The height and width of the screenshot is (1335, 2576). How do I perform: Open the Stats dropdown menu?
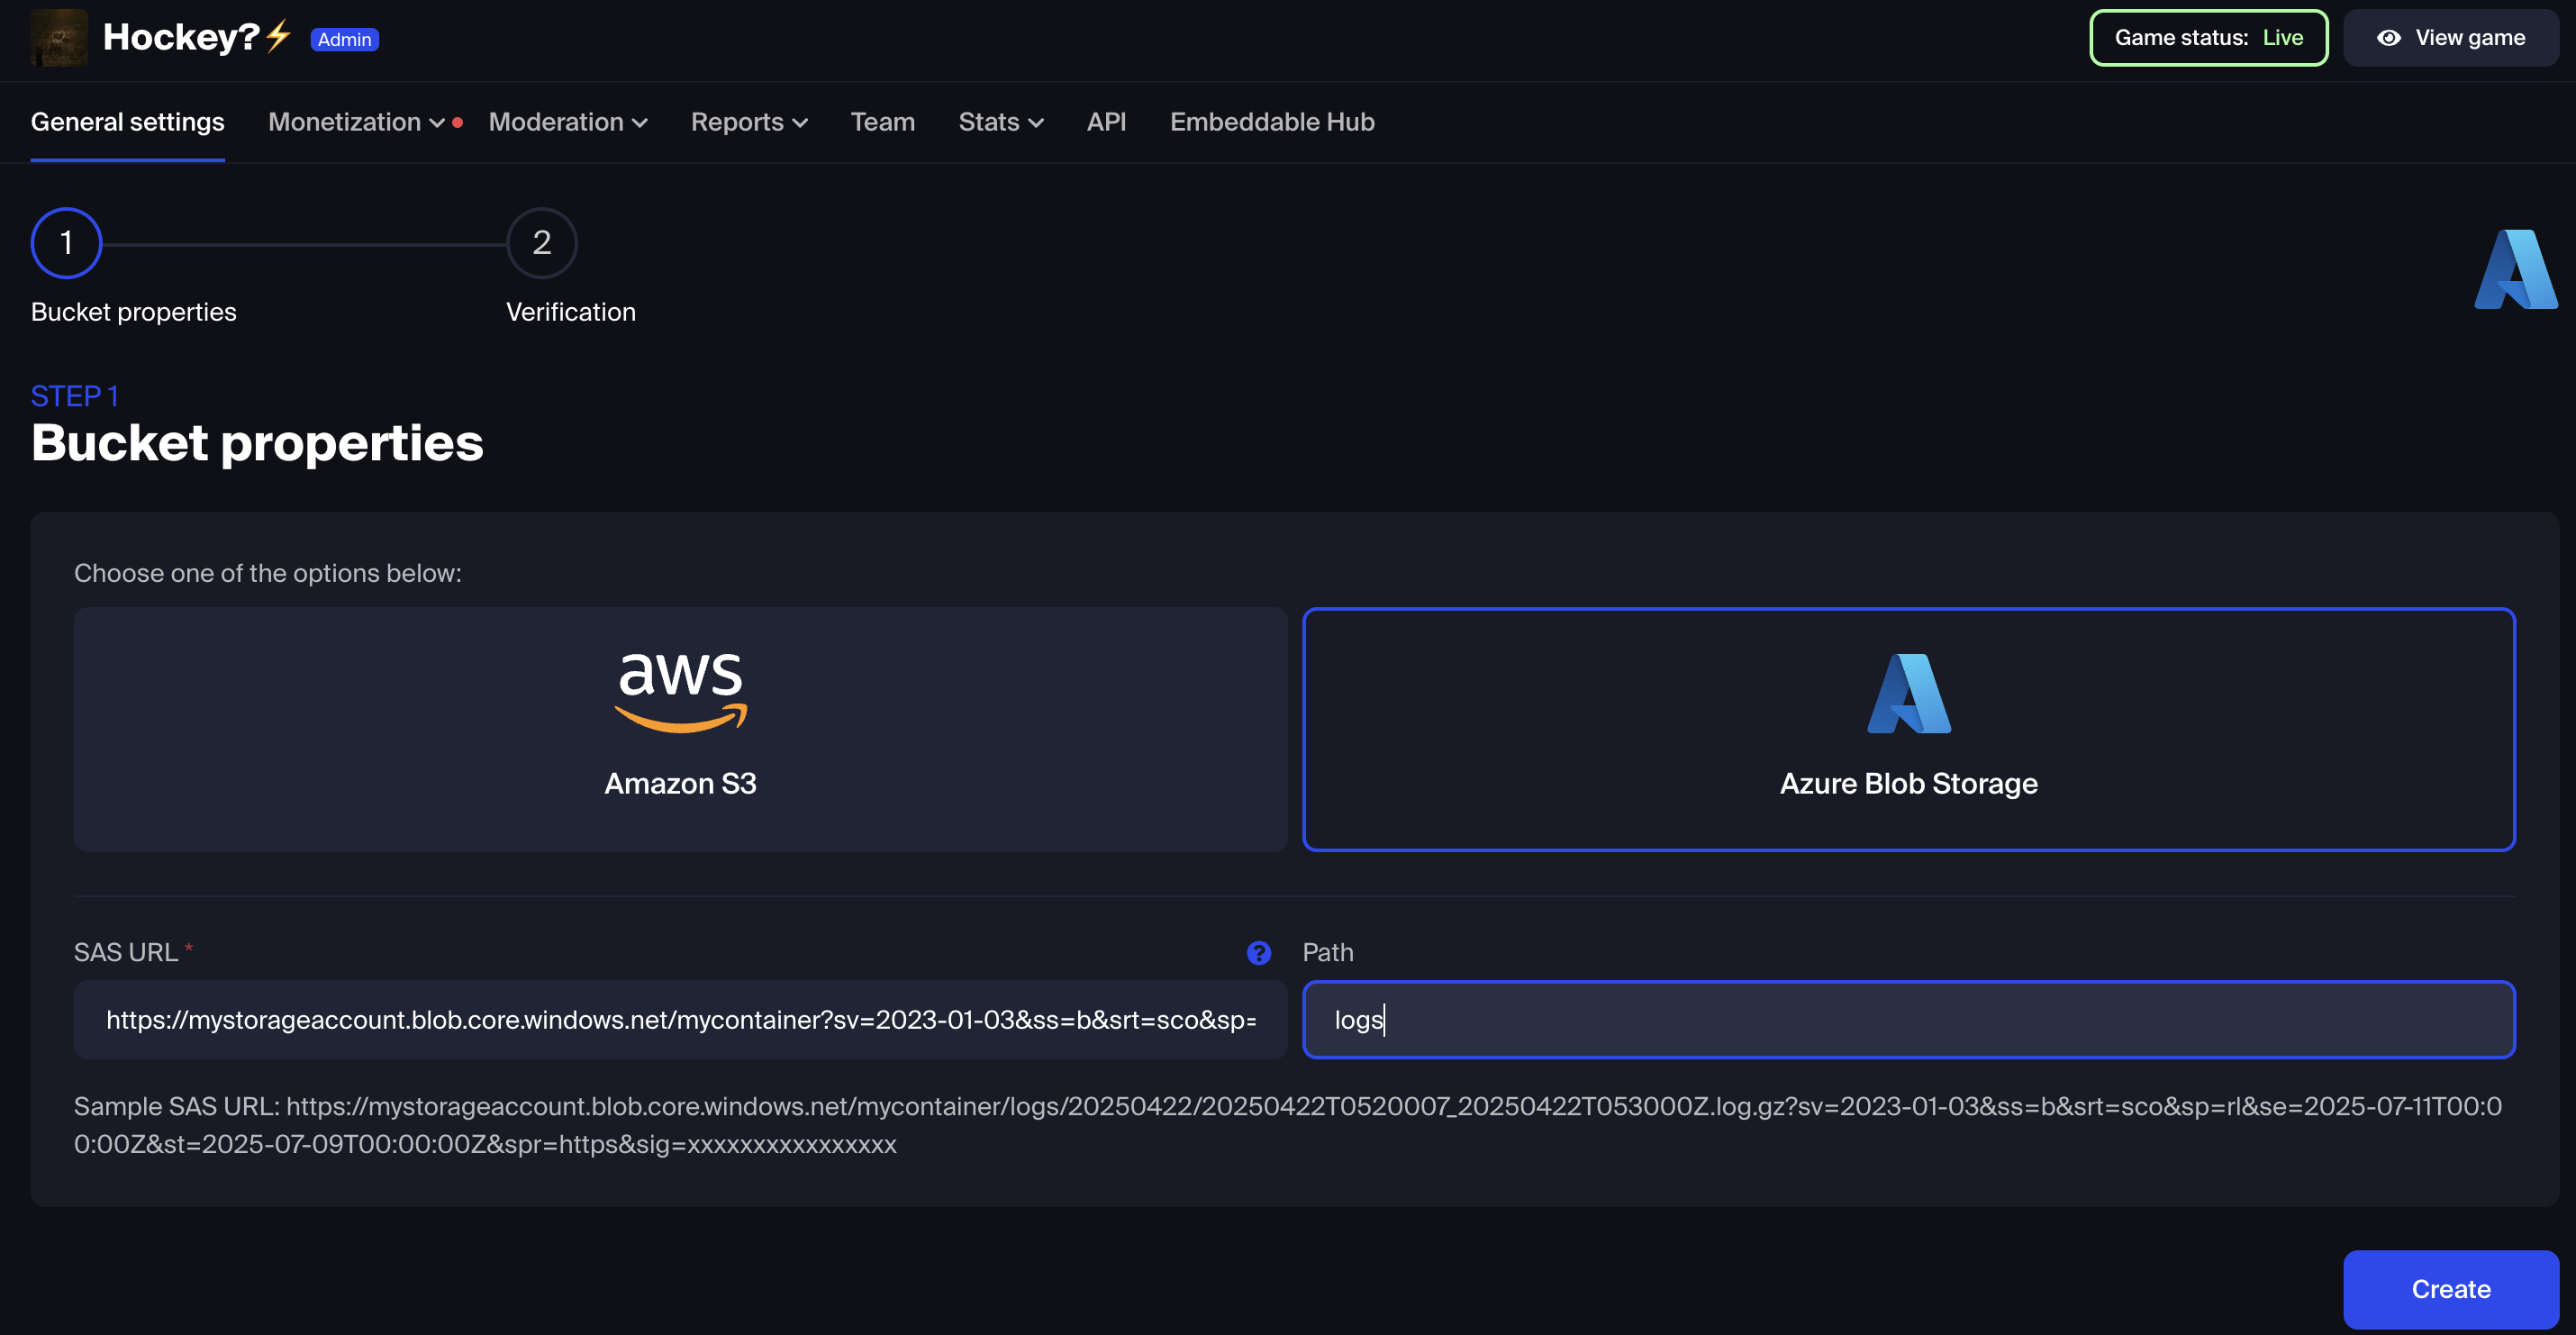pyautogui.click(x=1000, y=122)
